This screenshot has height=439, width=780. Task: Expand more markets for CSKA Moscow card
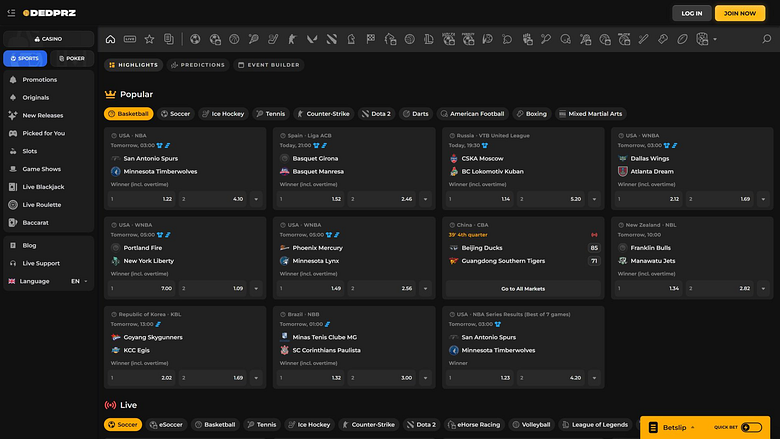(x=594, y=199)
